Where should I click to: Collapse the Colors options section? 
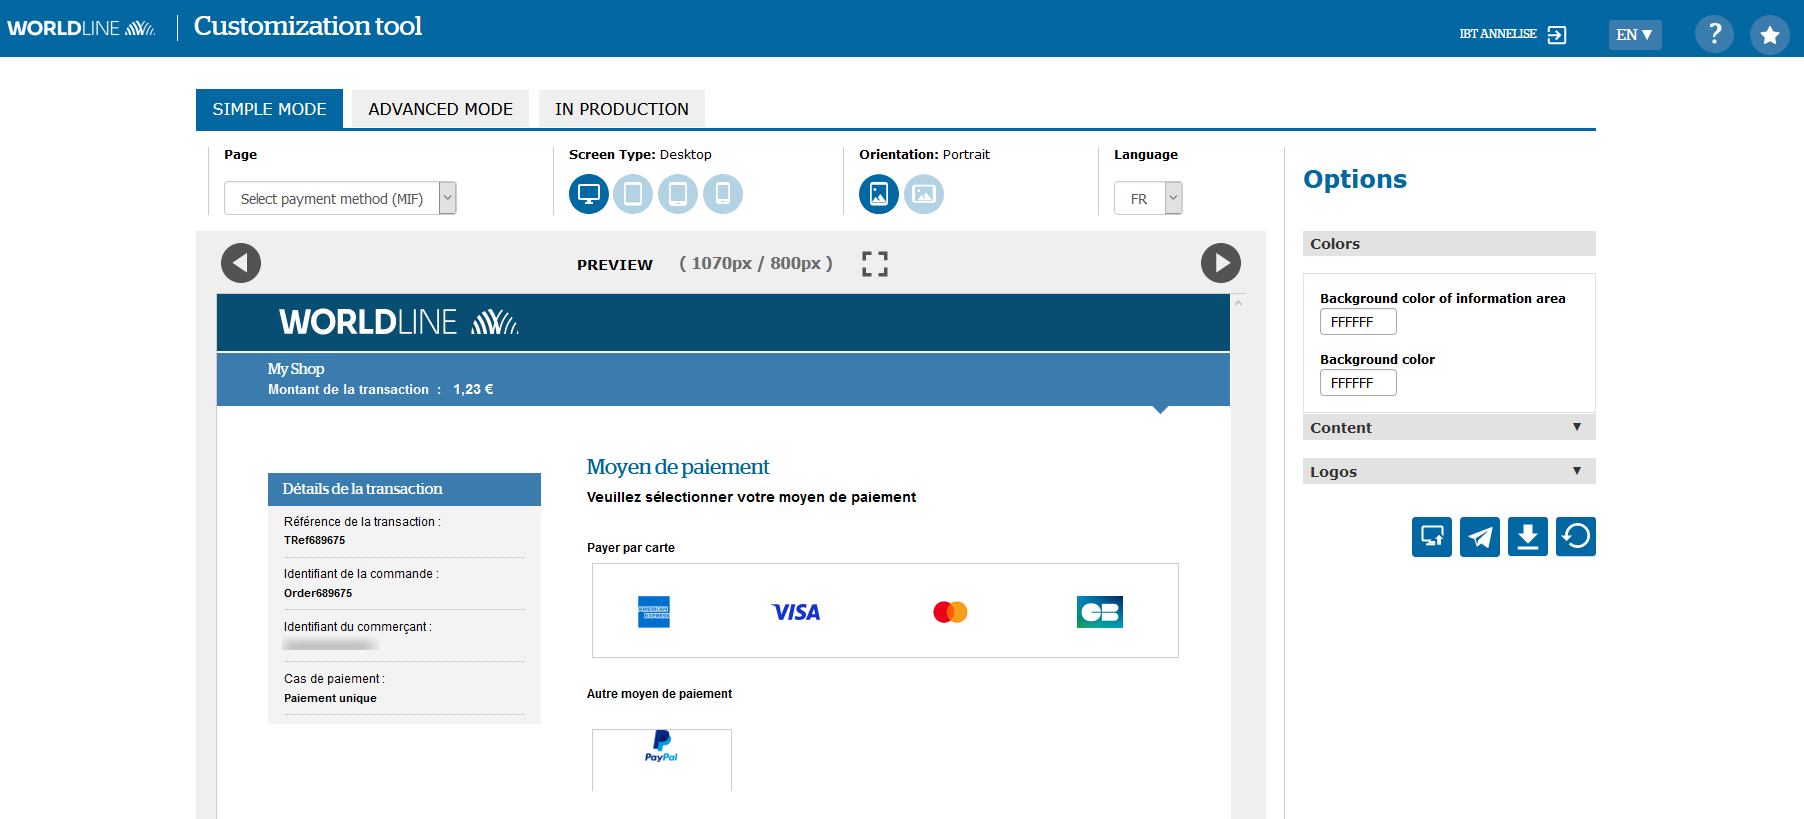(x=1449, y=244)
